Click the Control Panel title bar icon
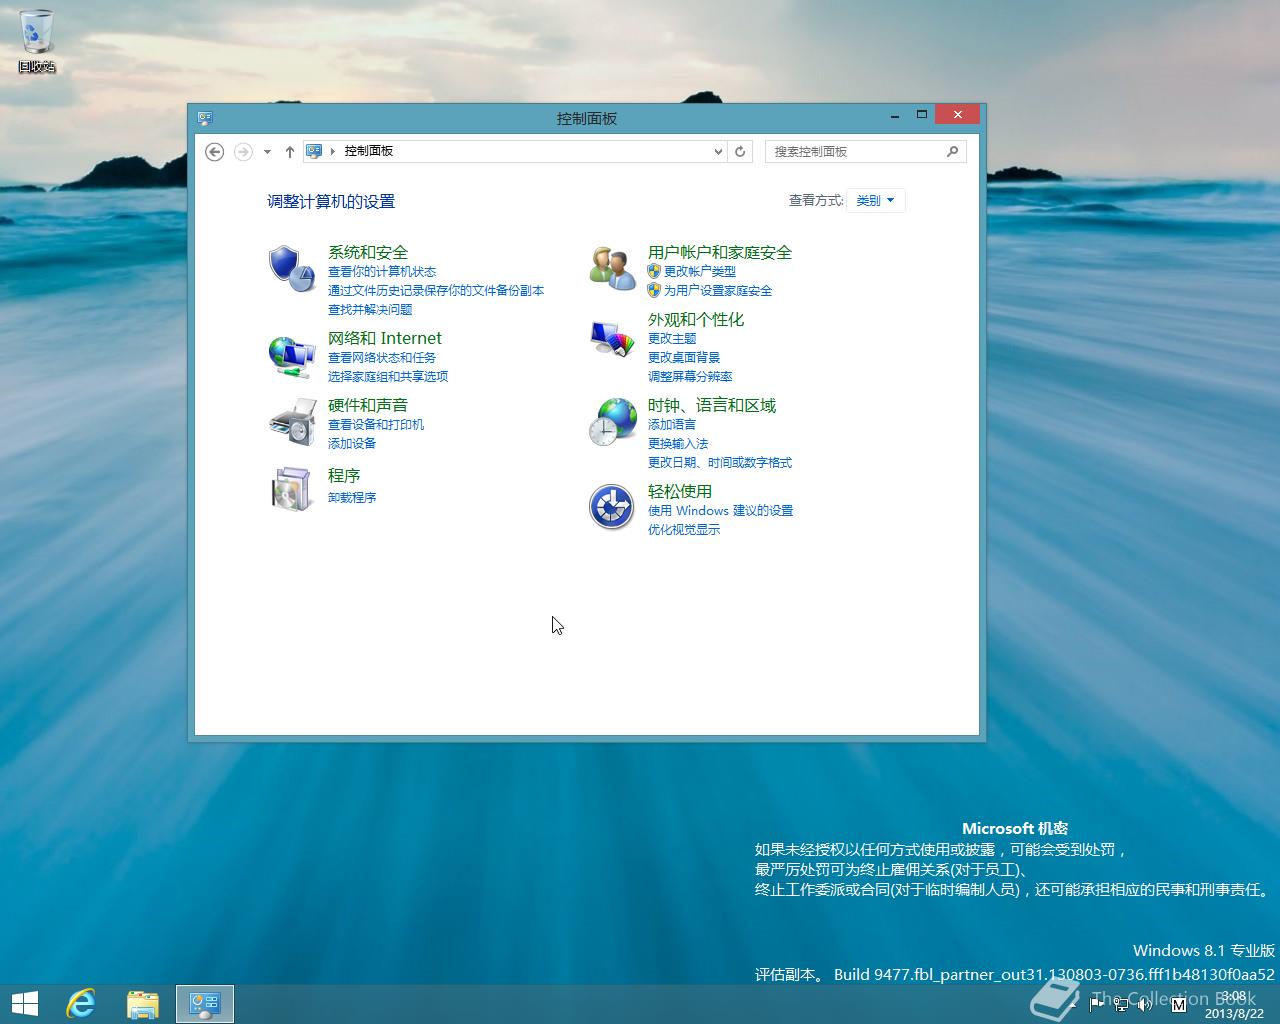 coord(205,118)
